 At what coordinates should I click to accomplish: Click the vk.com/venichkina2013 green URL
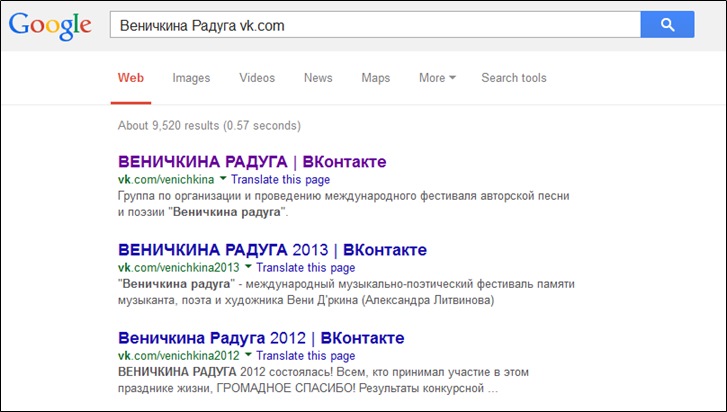(179, 267)
